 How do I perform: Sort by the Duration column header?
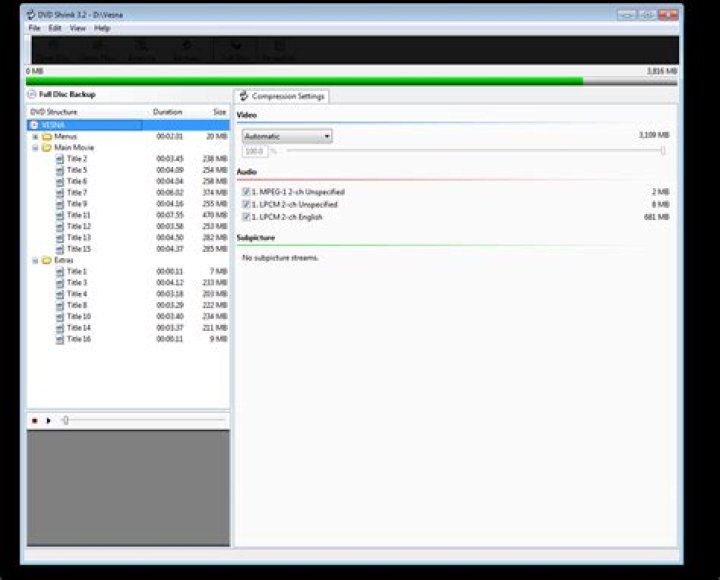[x=168, y=112]
